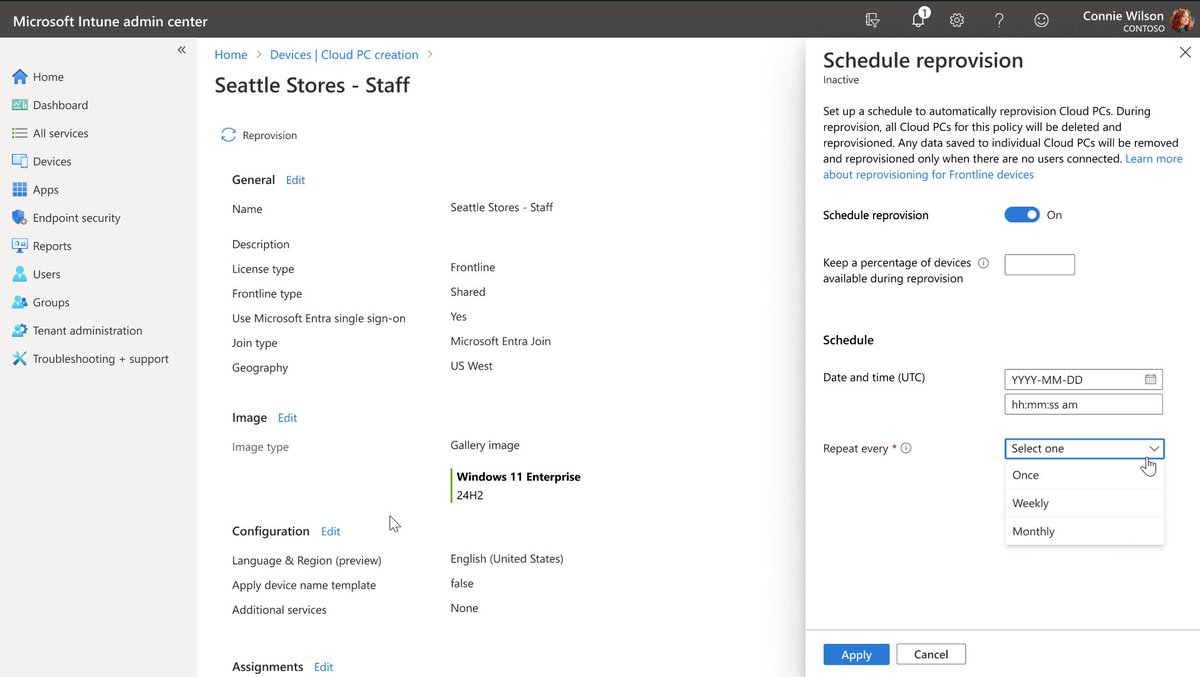Open Learn more about reprovisioning link
The image size is (1200, 677).
tap(1003, 166)
